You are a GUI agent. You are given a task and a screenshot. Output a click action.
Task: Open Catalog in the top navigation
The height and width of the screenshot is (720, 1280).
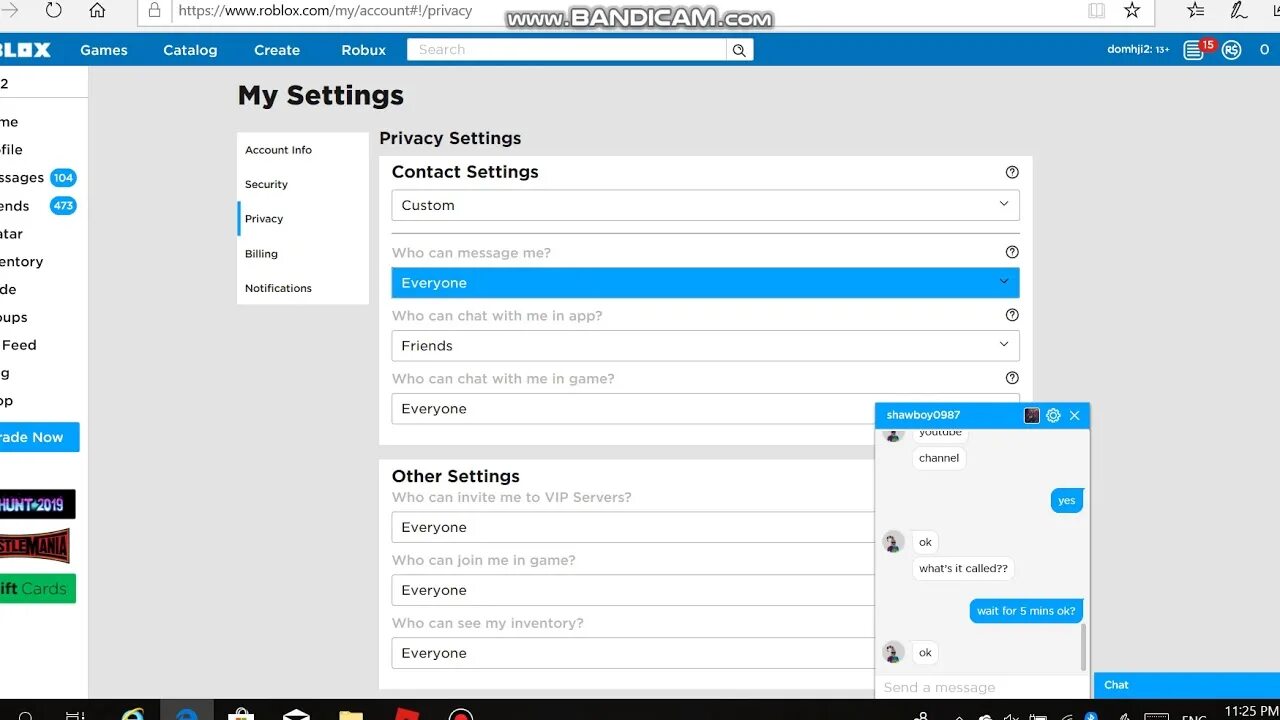[190, 50]
